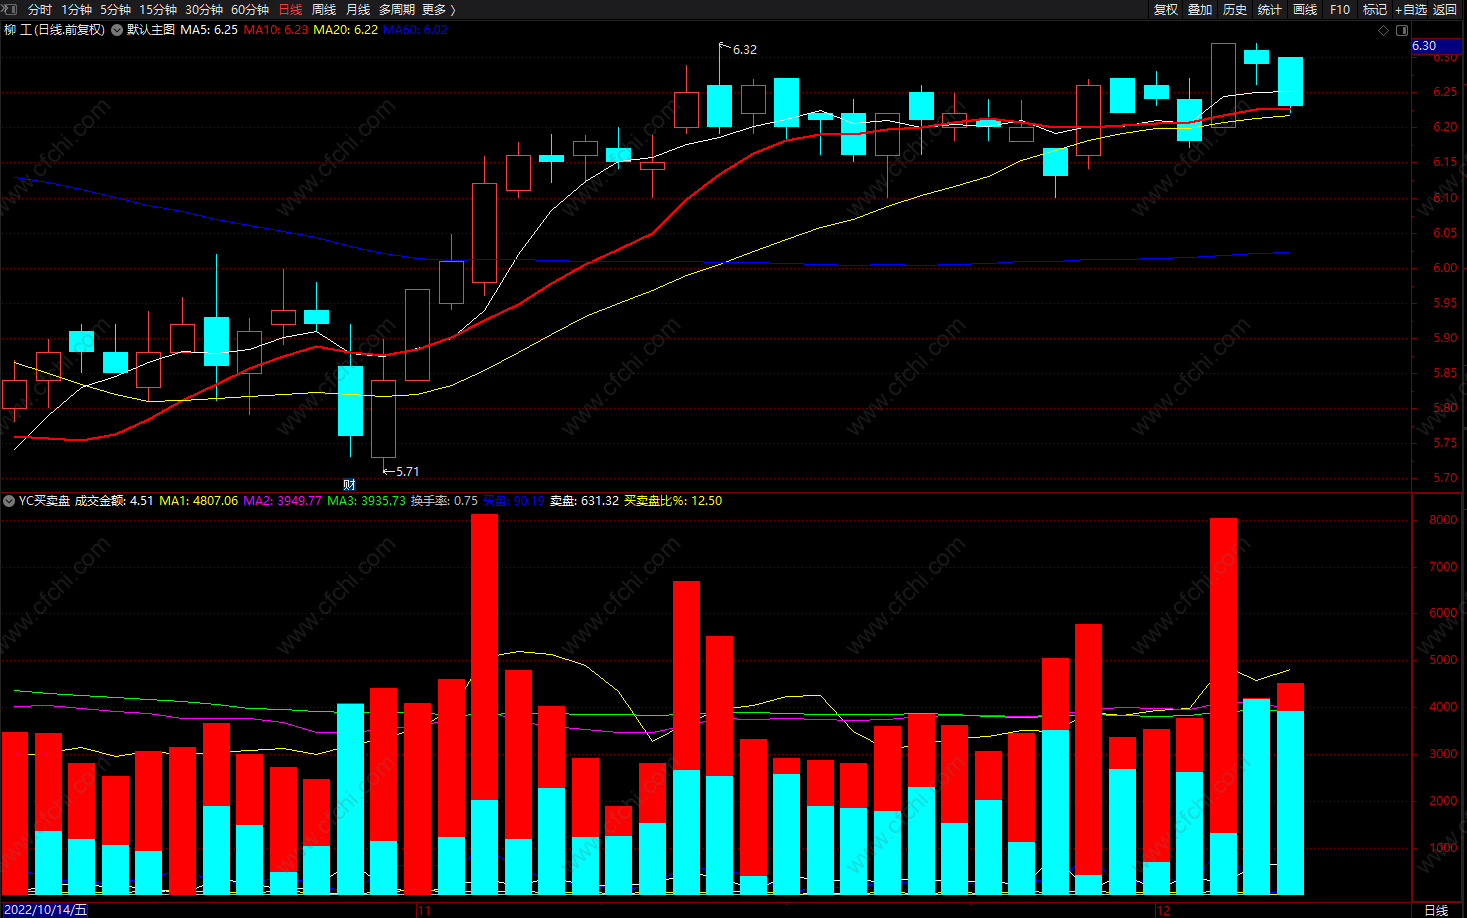Screen dimensions: 1467x918
Task: Expand the 更多 more periods menu
Action: pos(438,9)
